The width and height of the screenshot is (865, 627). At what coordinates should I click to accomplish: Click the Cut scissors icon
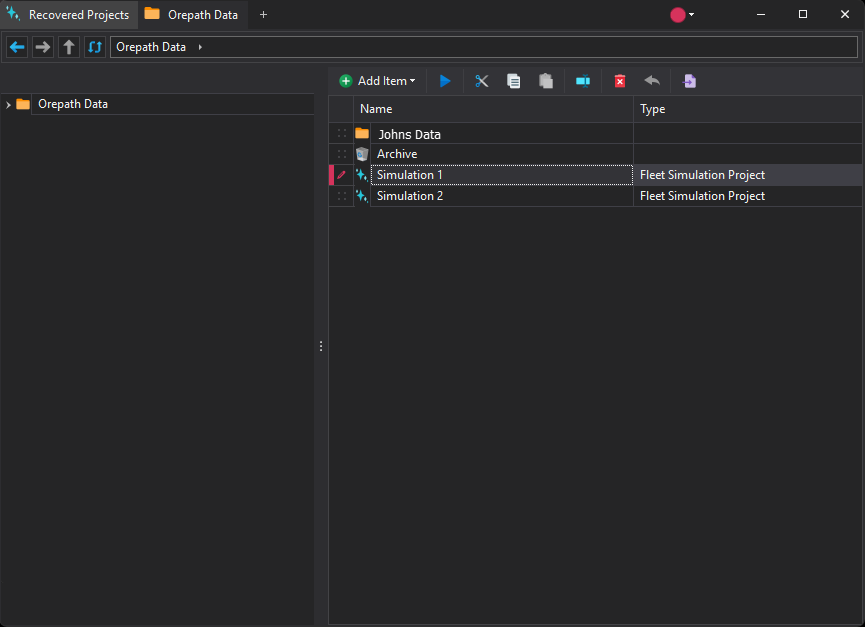(481, 81)
